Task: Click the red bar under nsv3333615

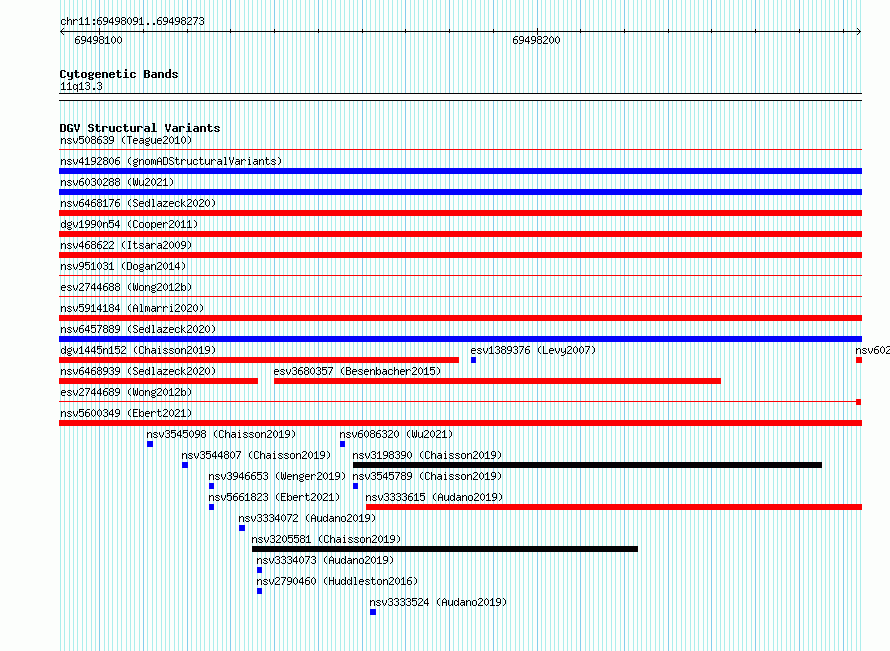Action: [x=614, y=507]
